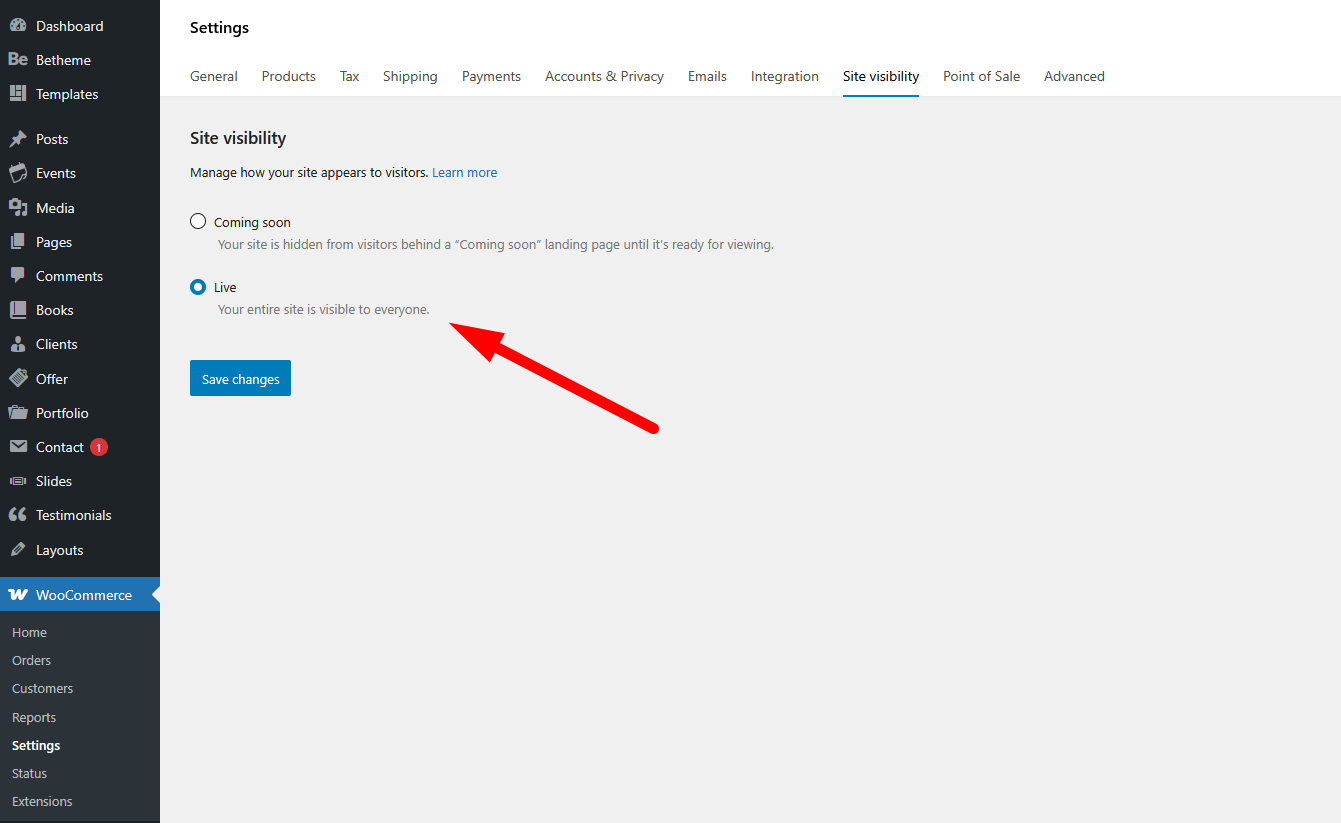
Task: Follow the Learn more link
Action: click(x=464, y=173)
